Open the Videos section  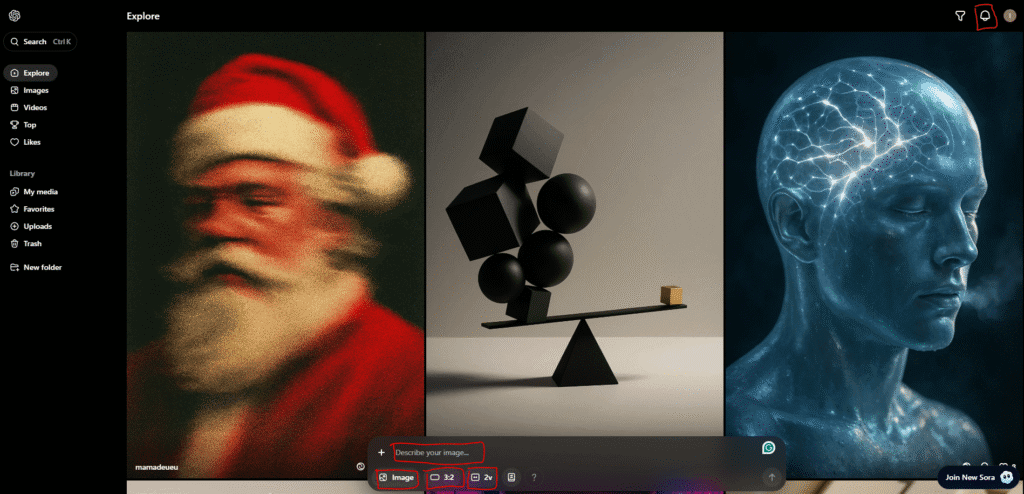click(x=35, y=107)
